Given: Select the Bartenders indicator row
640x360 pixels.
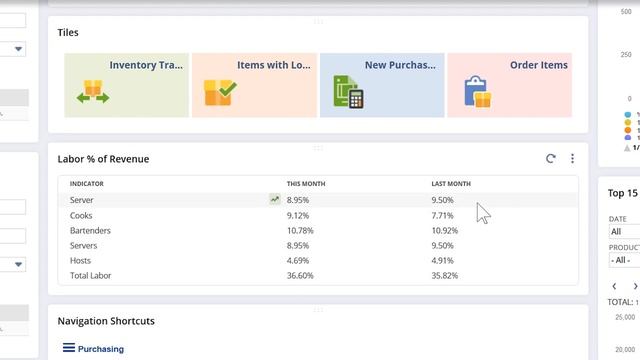Looking at the screenshot, I should (x=318, y=230).
